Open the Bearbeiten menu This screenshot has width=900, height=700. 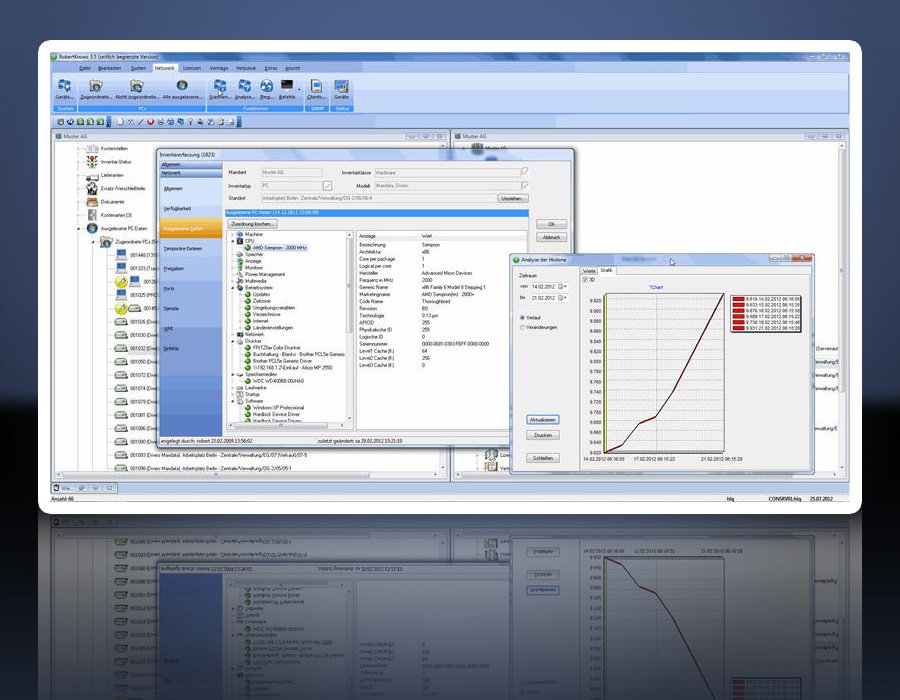click(x=110, y=68)
